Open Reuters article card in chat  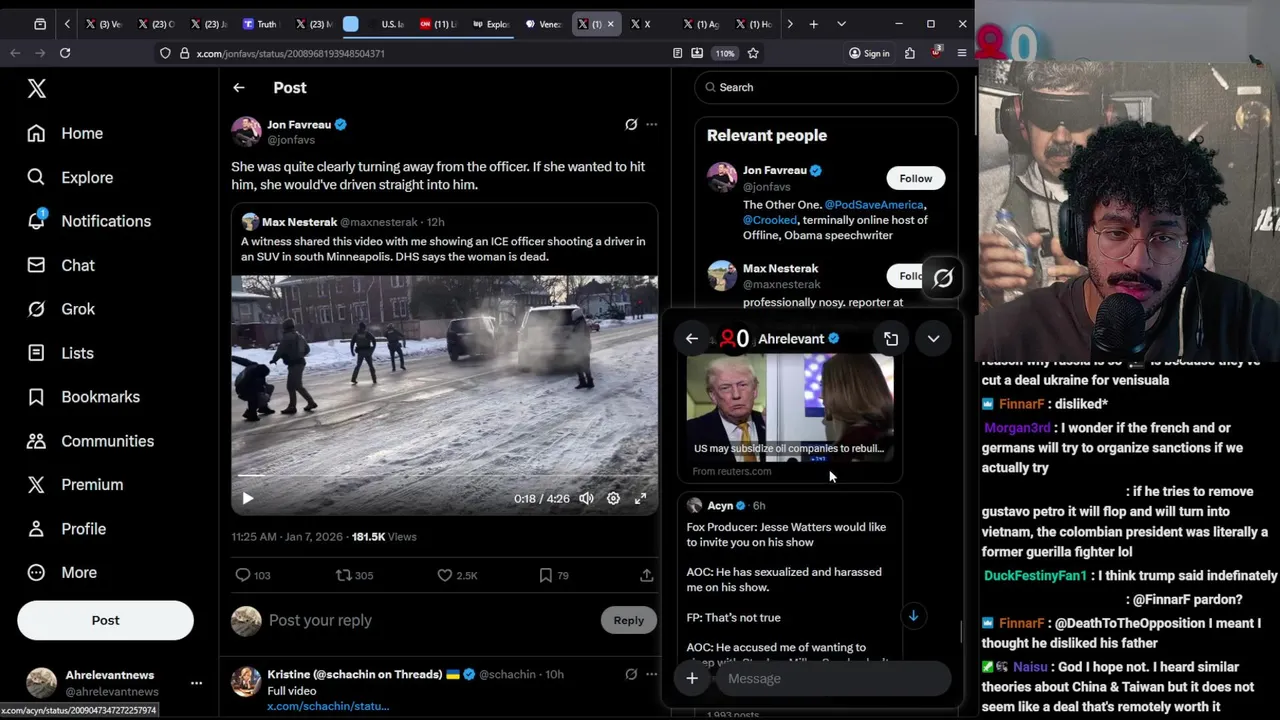[790, 419]
